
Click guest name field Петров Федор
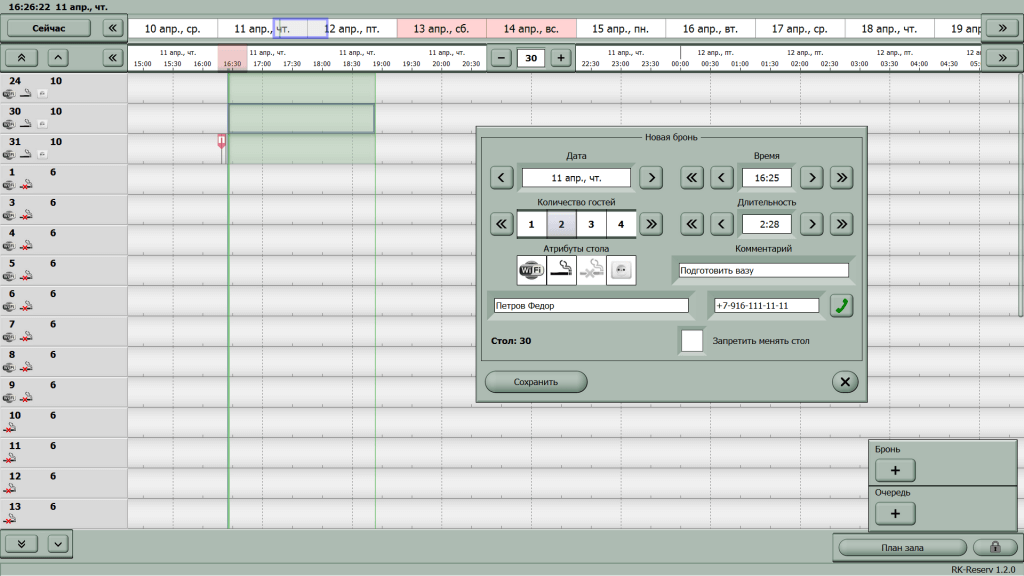click(x=591, y=306)
